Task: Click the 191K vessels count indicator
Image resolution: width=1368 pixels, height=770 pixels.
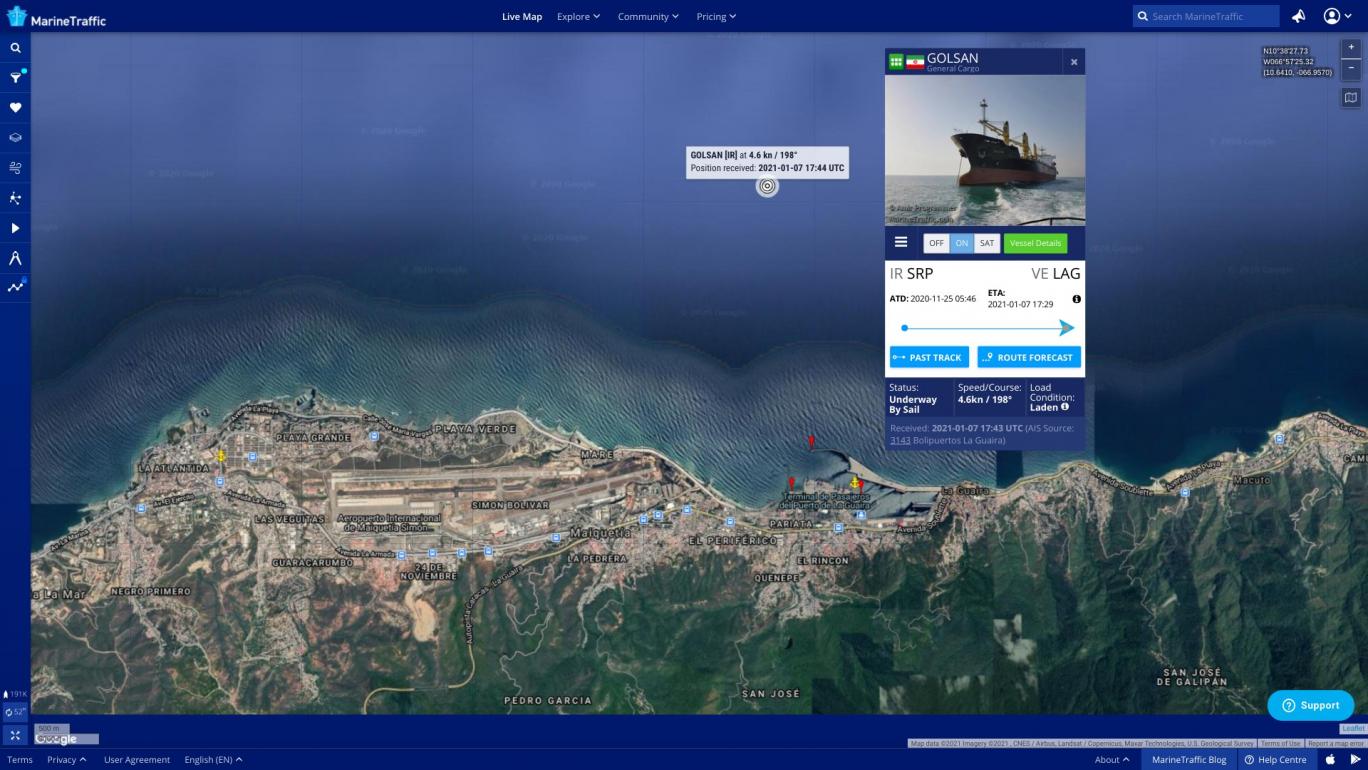Action: tap(15, 694)
